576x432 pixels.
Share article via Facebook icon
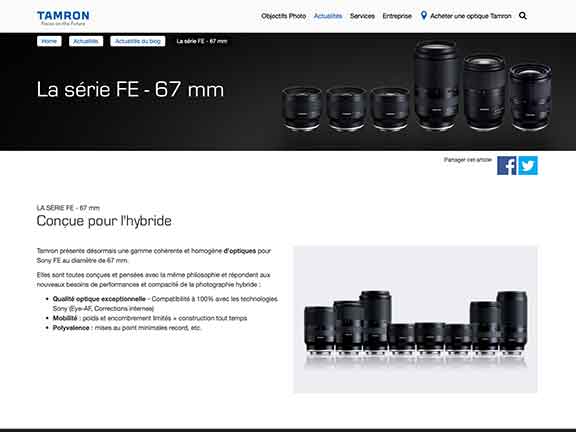tap(507, 166)
